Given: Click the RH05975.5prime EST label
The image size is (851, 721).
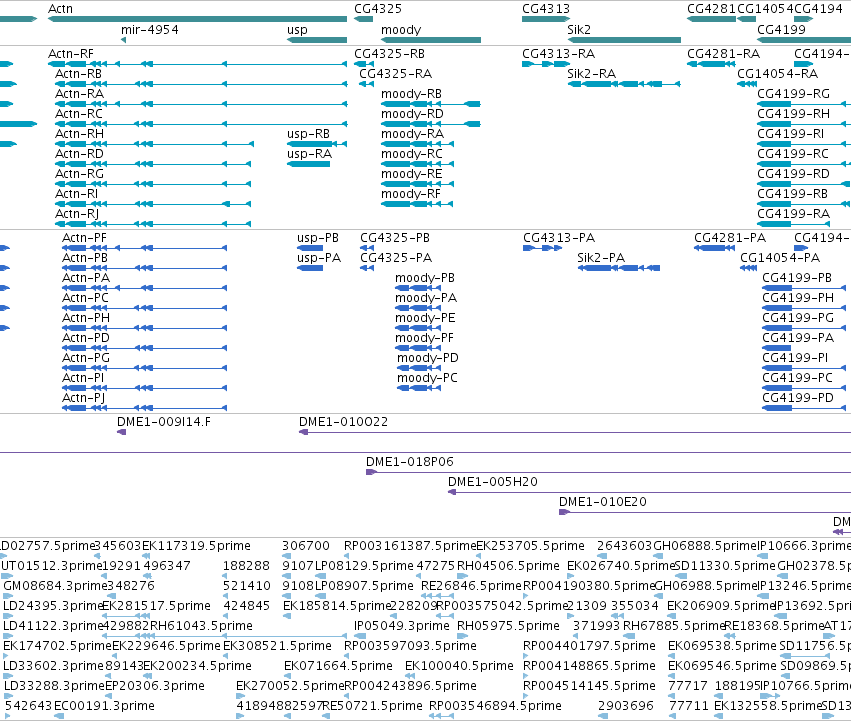Looking at the screenshot, I should point(508,626).
